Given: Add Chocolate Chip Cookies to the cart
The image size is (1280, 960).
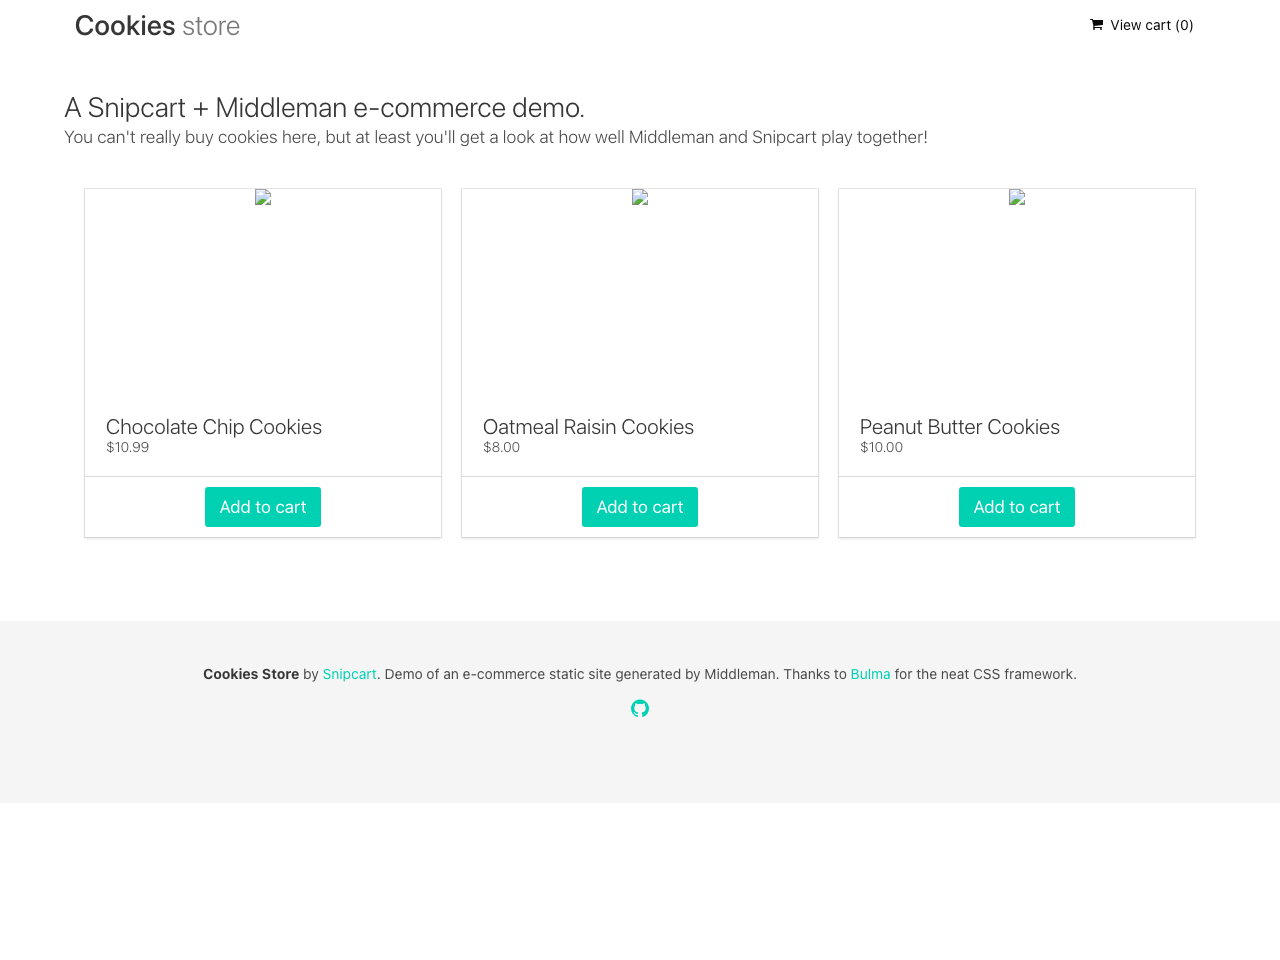Looking at the screenshot, I should point(263,507).
